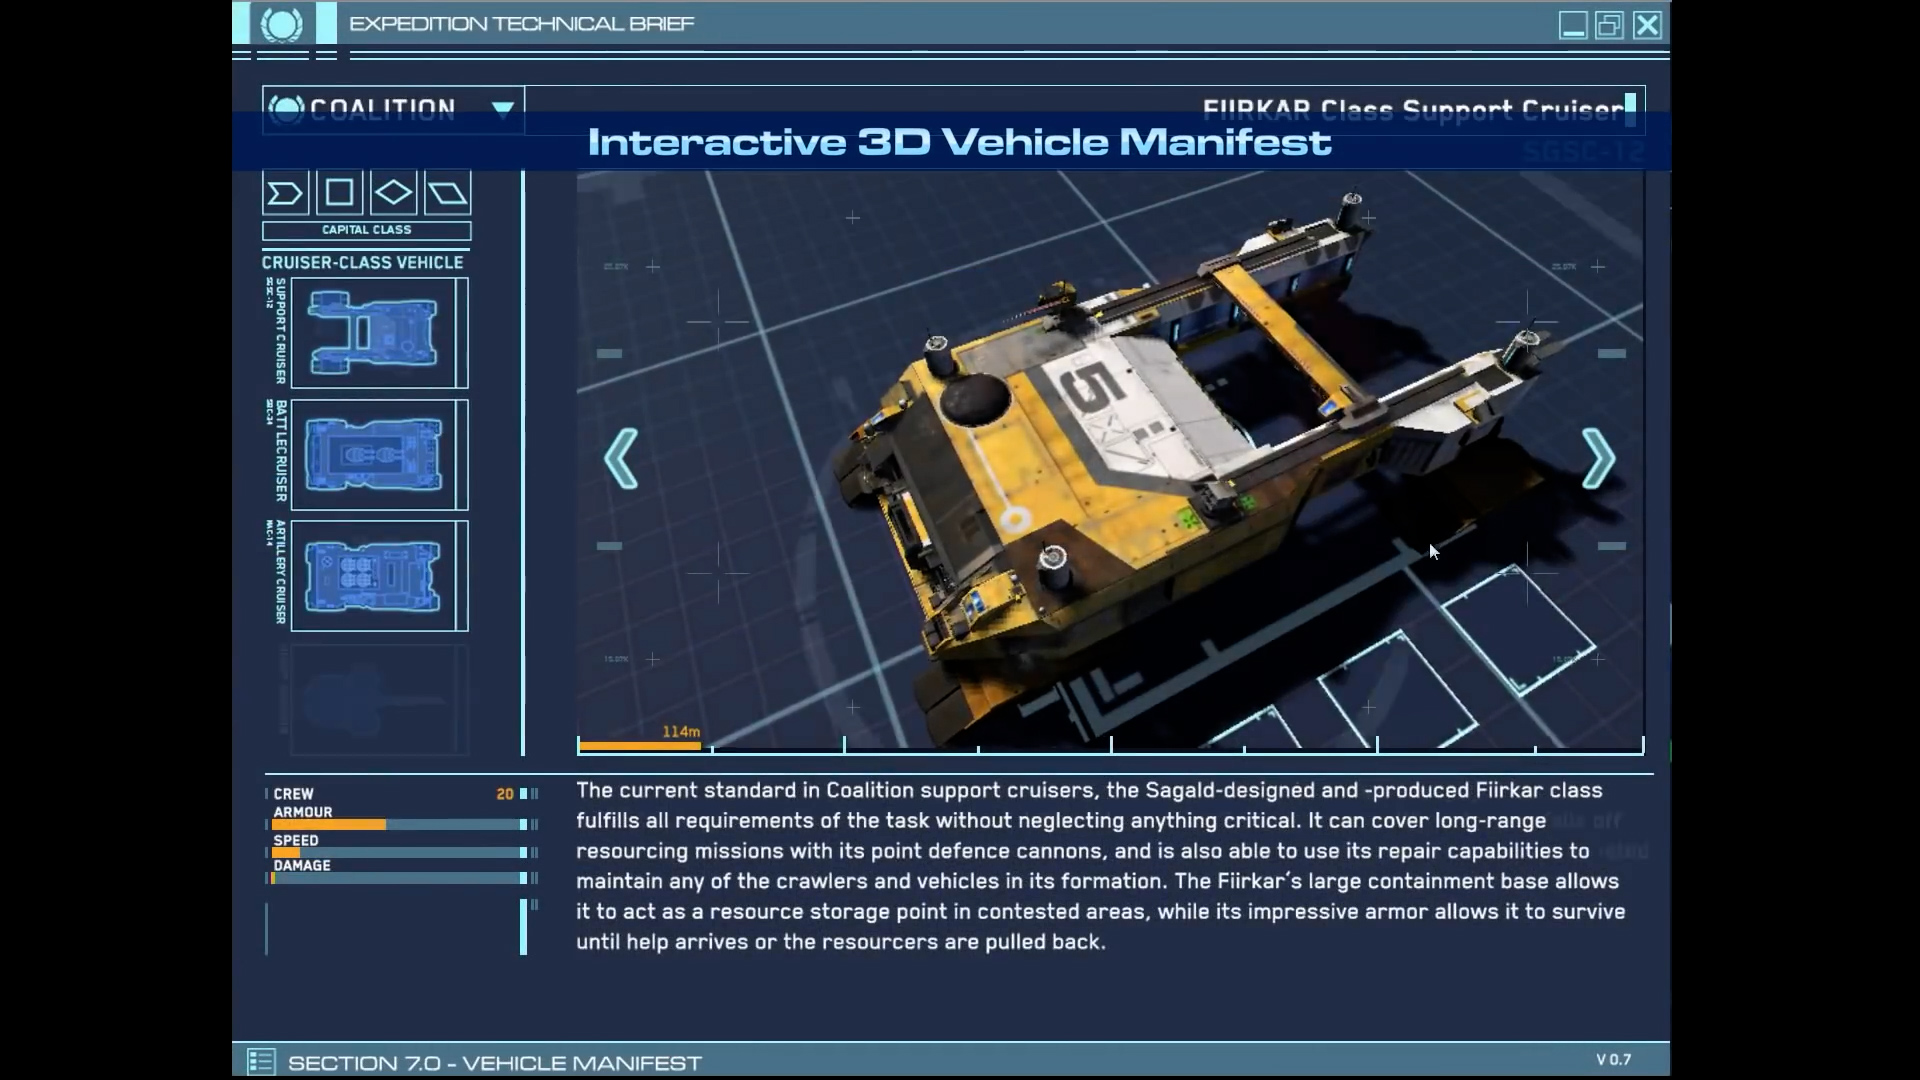The height and width of the screenshot is (1080, 1920).
Task: Click the section list icon in footer
Action: pyautogui.click(x=261, y=1061)
